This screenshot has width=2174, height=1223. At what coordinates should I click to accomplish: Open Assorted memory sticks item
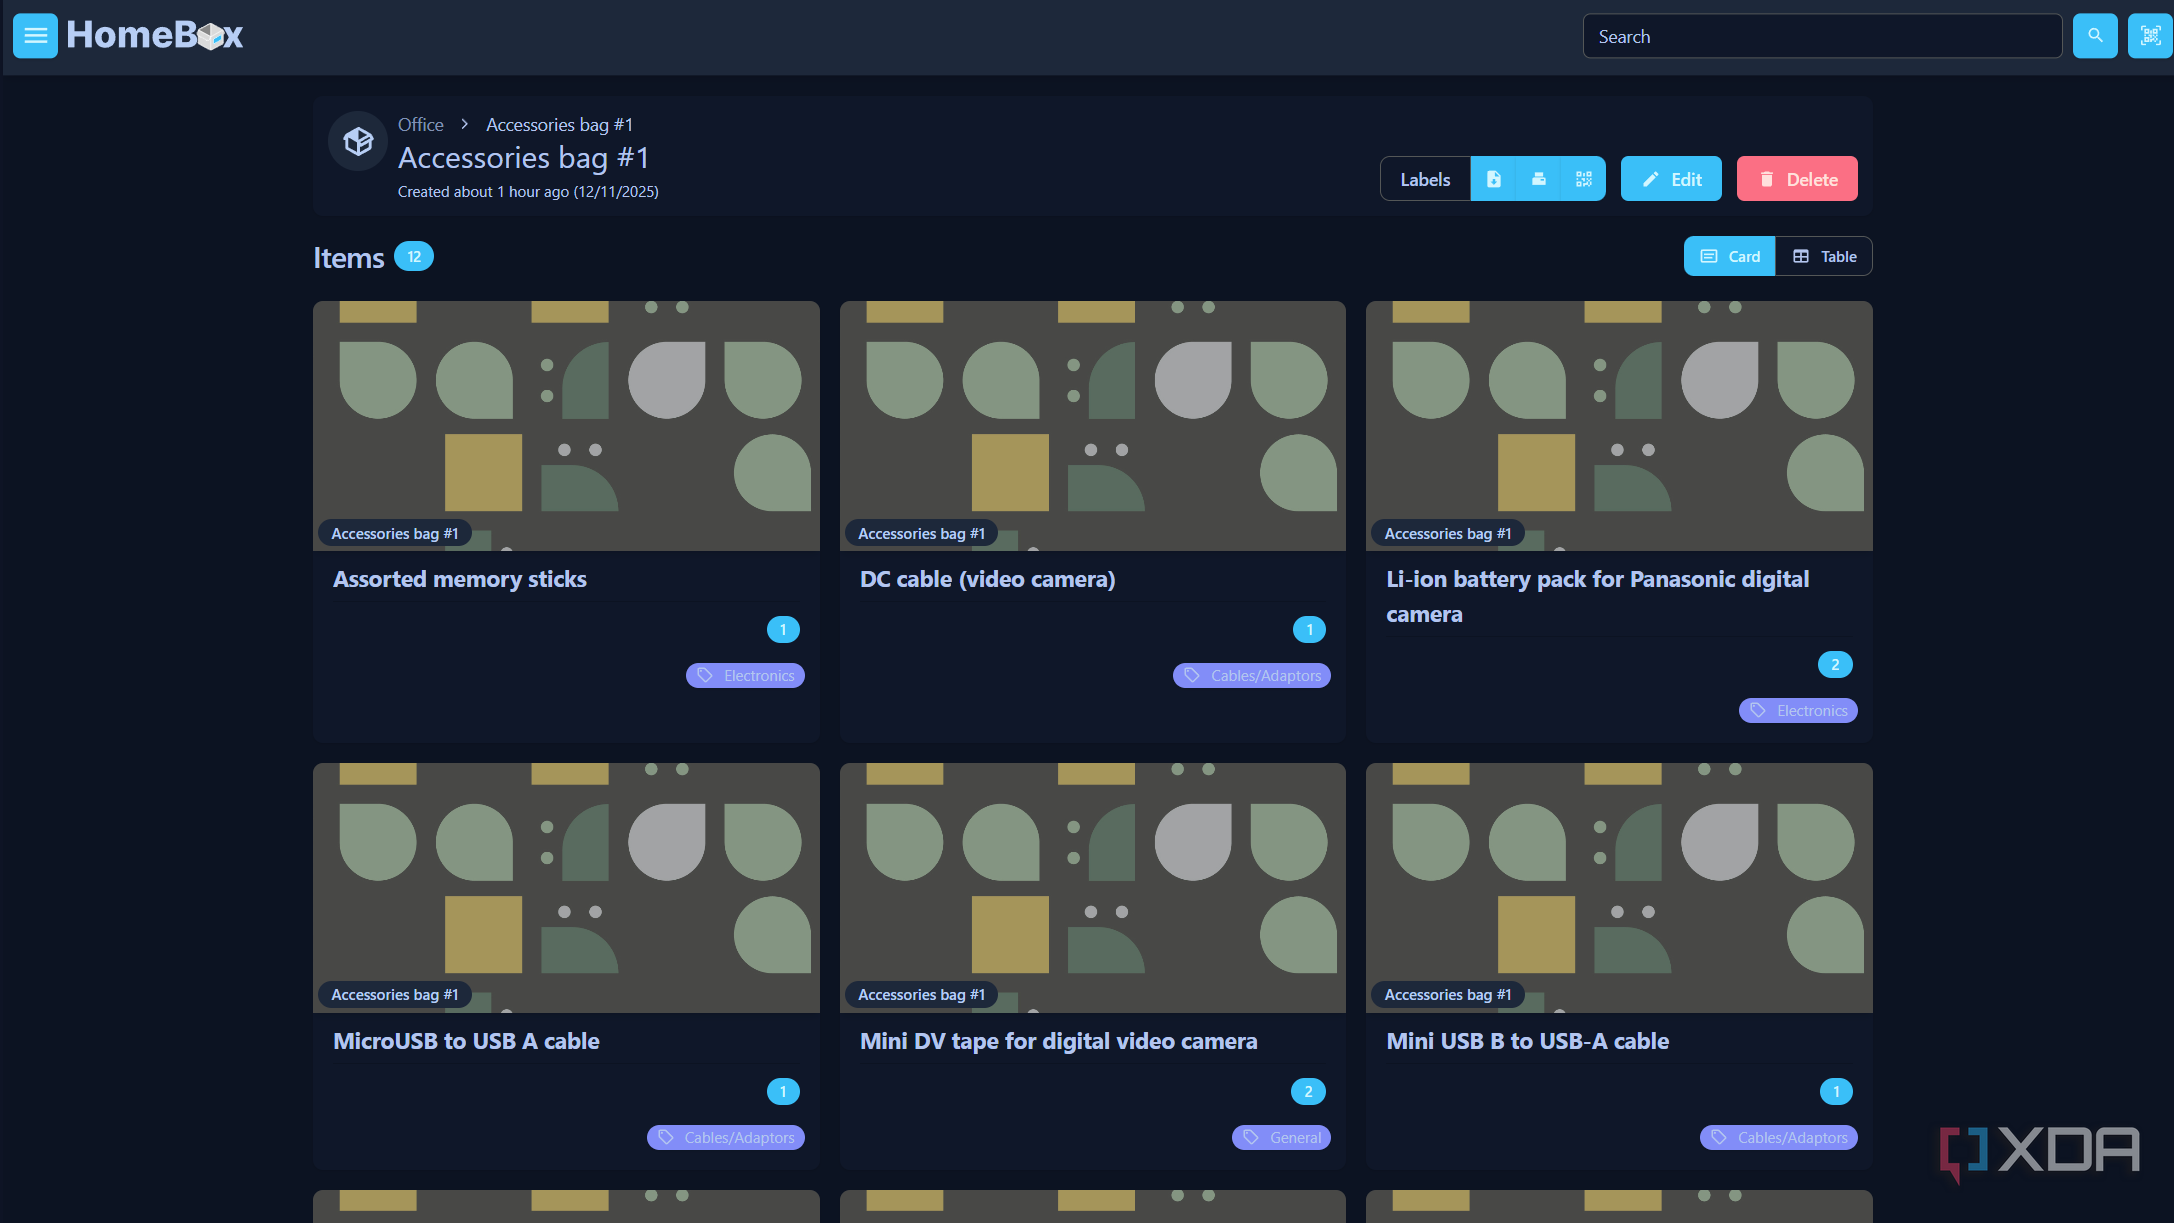460,579
